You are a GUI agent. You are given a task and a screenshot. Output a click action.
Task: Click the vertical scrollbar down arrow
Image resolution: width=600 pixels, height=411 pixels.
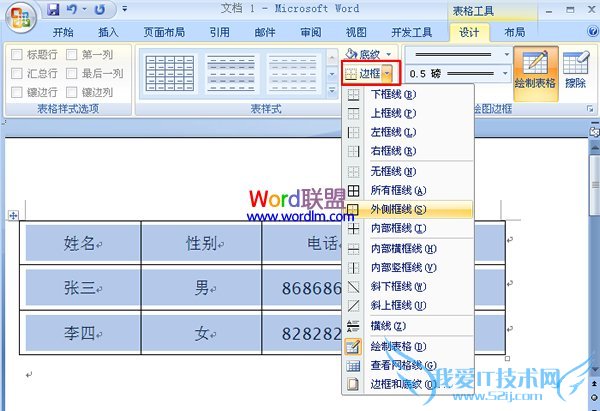click(594, 369)
